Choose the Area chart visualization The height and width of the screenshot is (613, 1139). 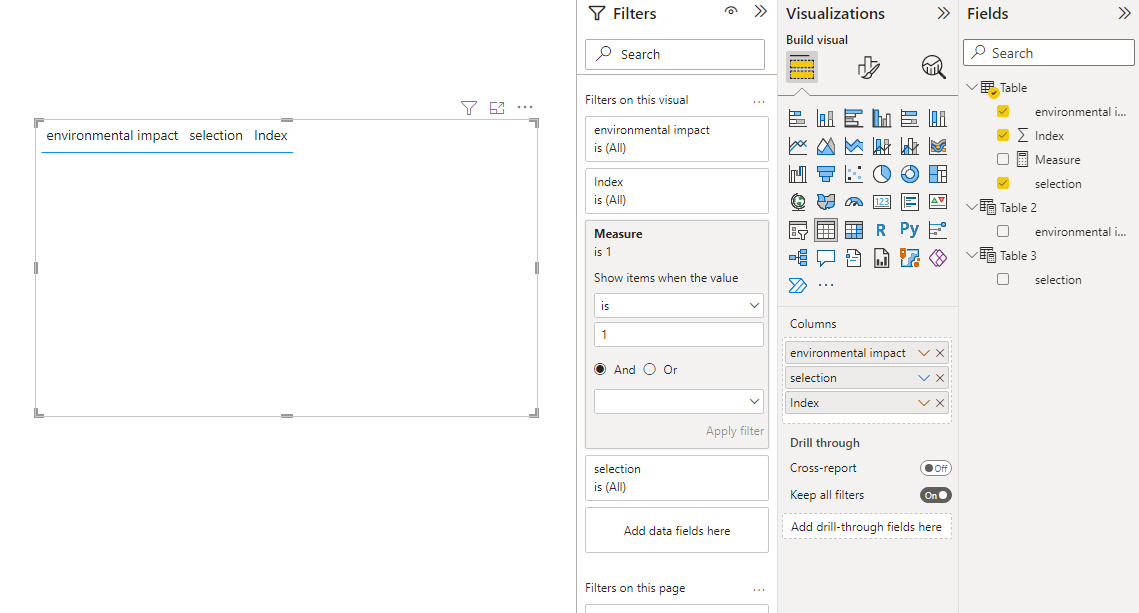[x=825, y=147]
